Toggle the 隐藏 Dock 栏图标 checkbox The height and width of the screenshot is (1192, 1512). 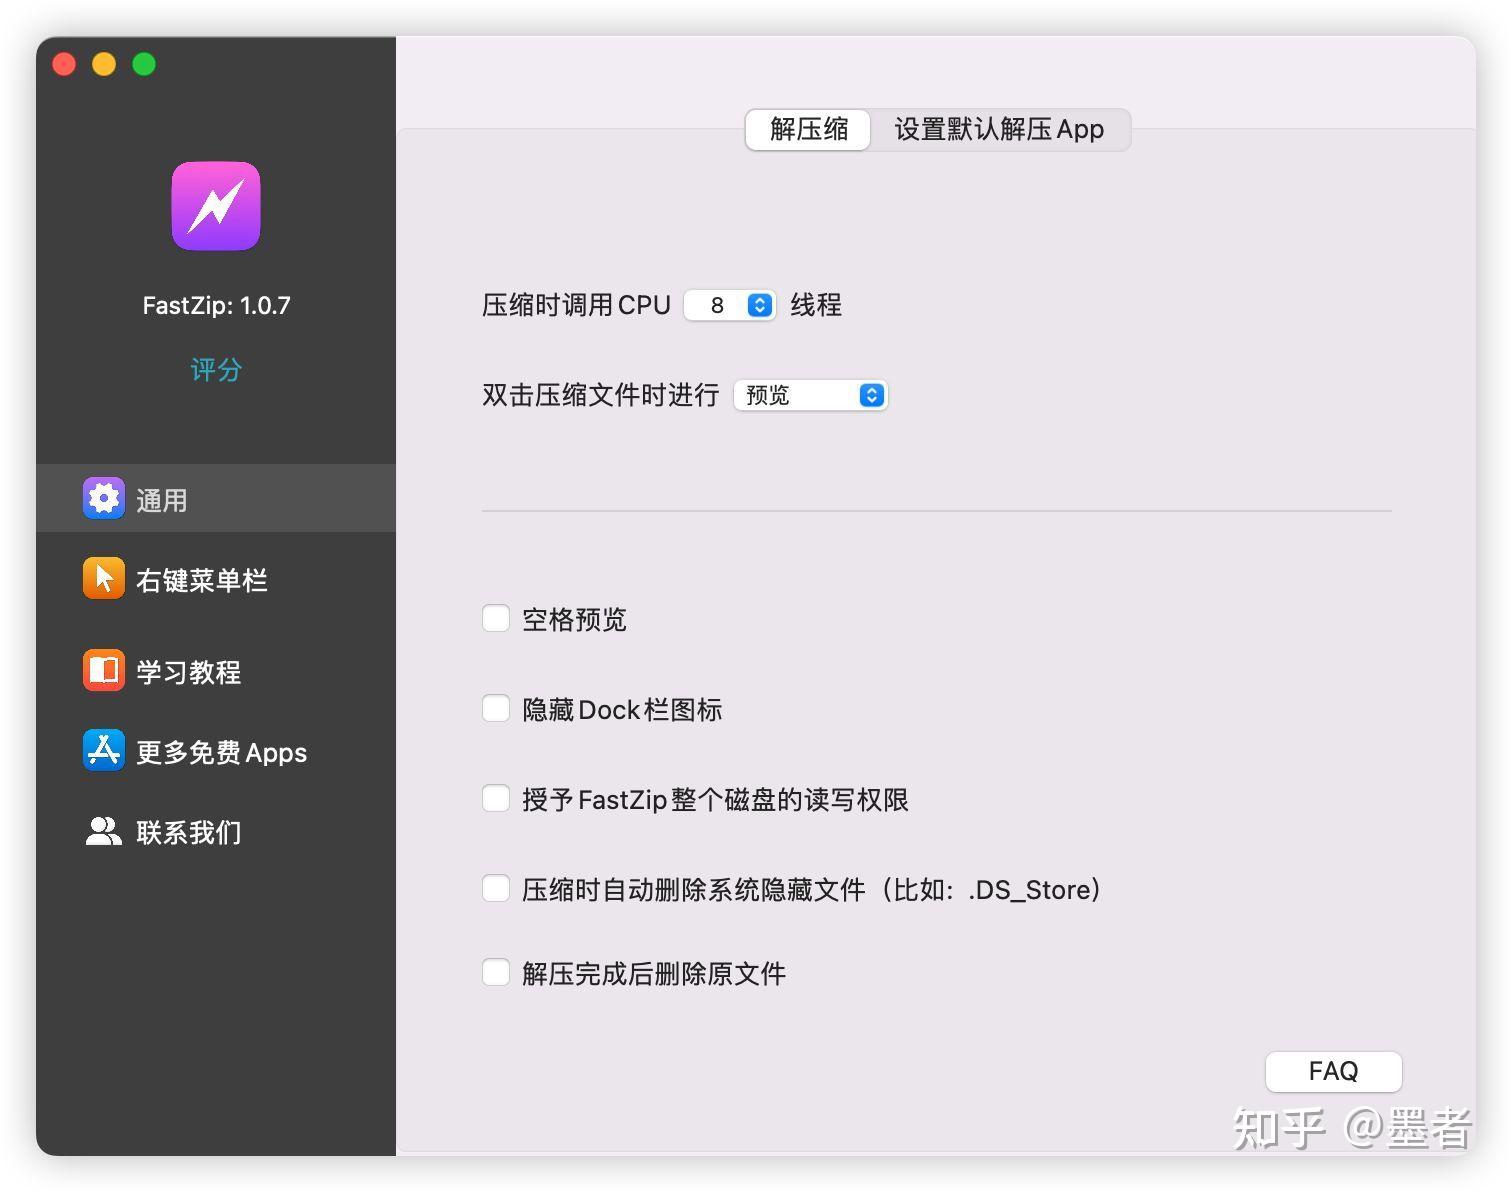point(496,708)
